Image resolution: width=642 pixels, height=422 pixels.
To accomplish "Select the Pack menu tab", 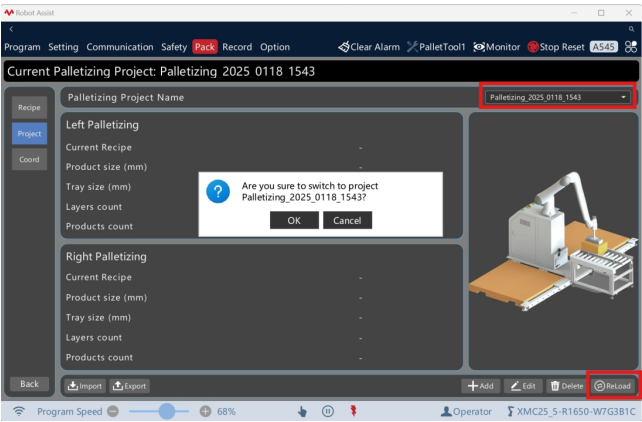I will click(x=205, y=47).
